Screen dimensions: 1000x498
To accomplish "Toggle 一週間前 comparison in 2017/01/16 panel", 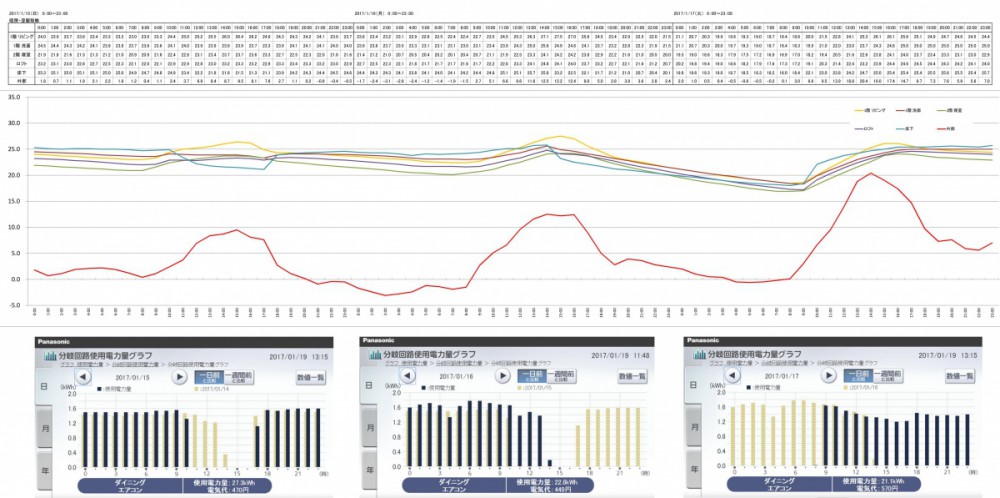I will pos(563,377).
